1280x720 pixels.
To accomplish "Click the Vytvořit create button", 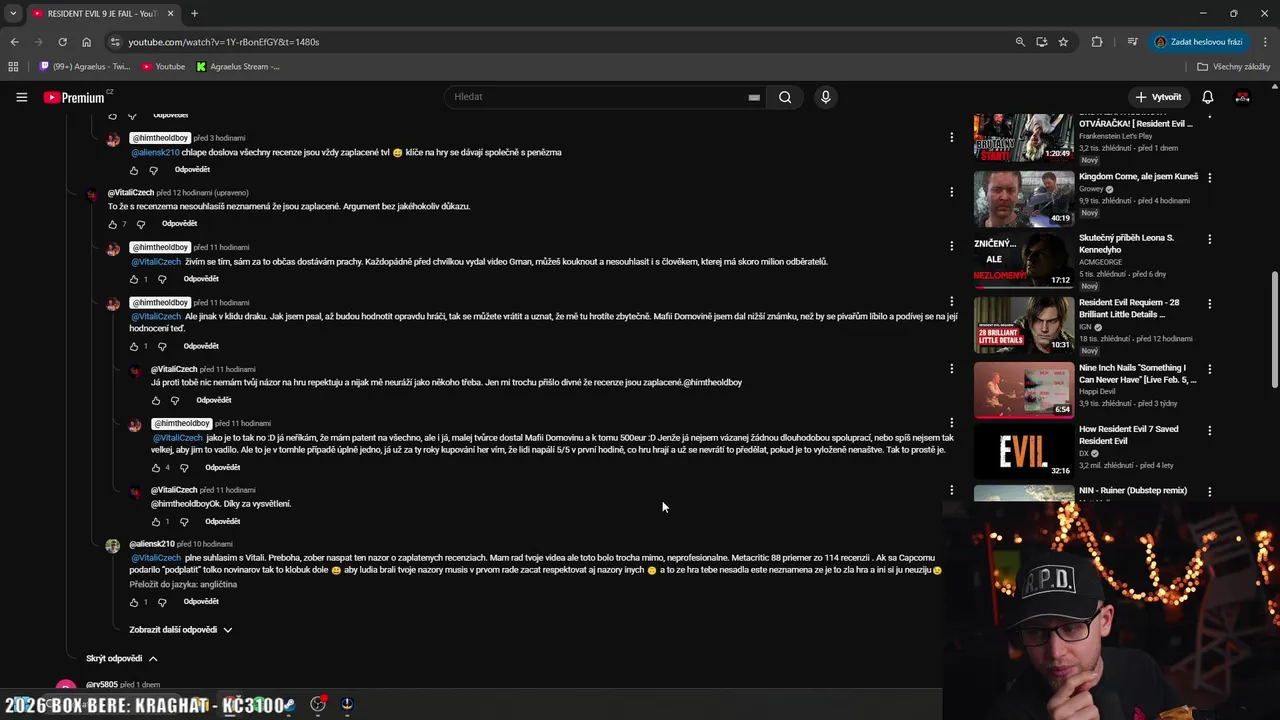I will [1158, 97].
